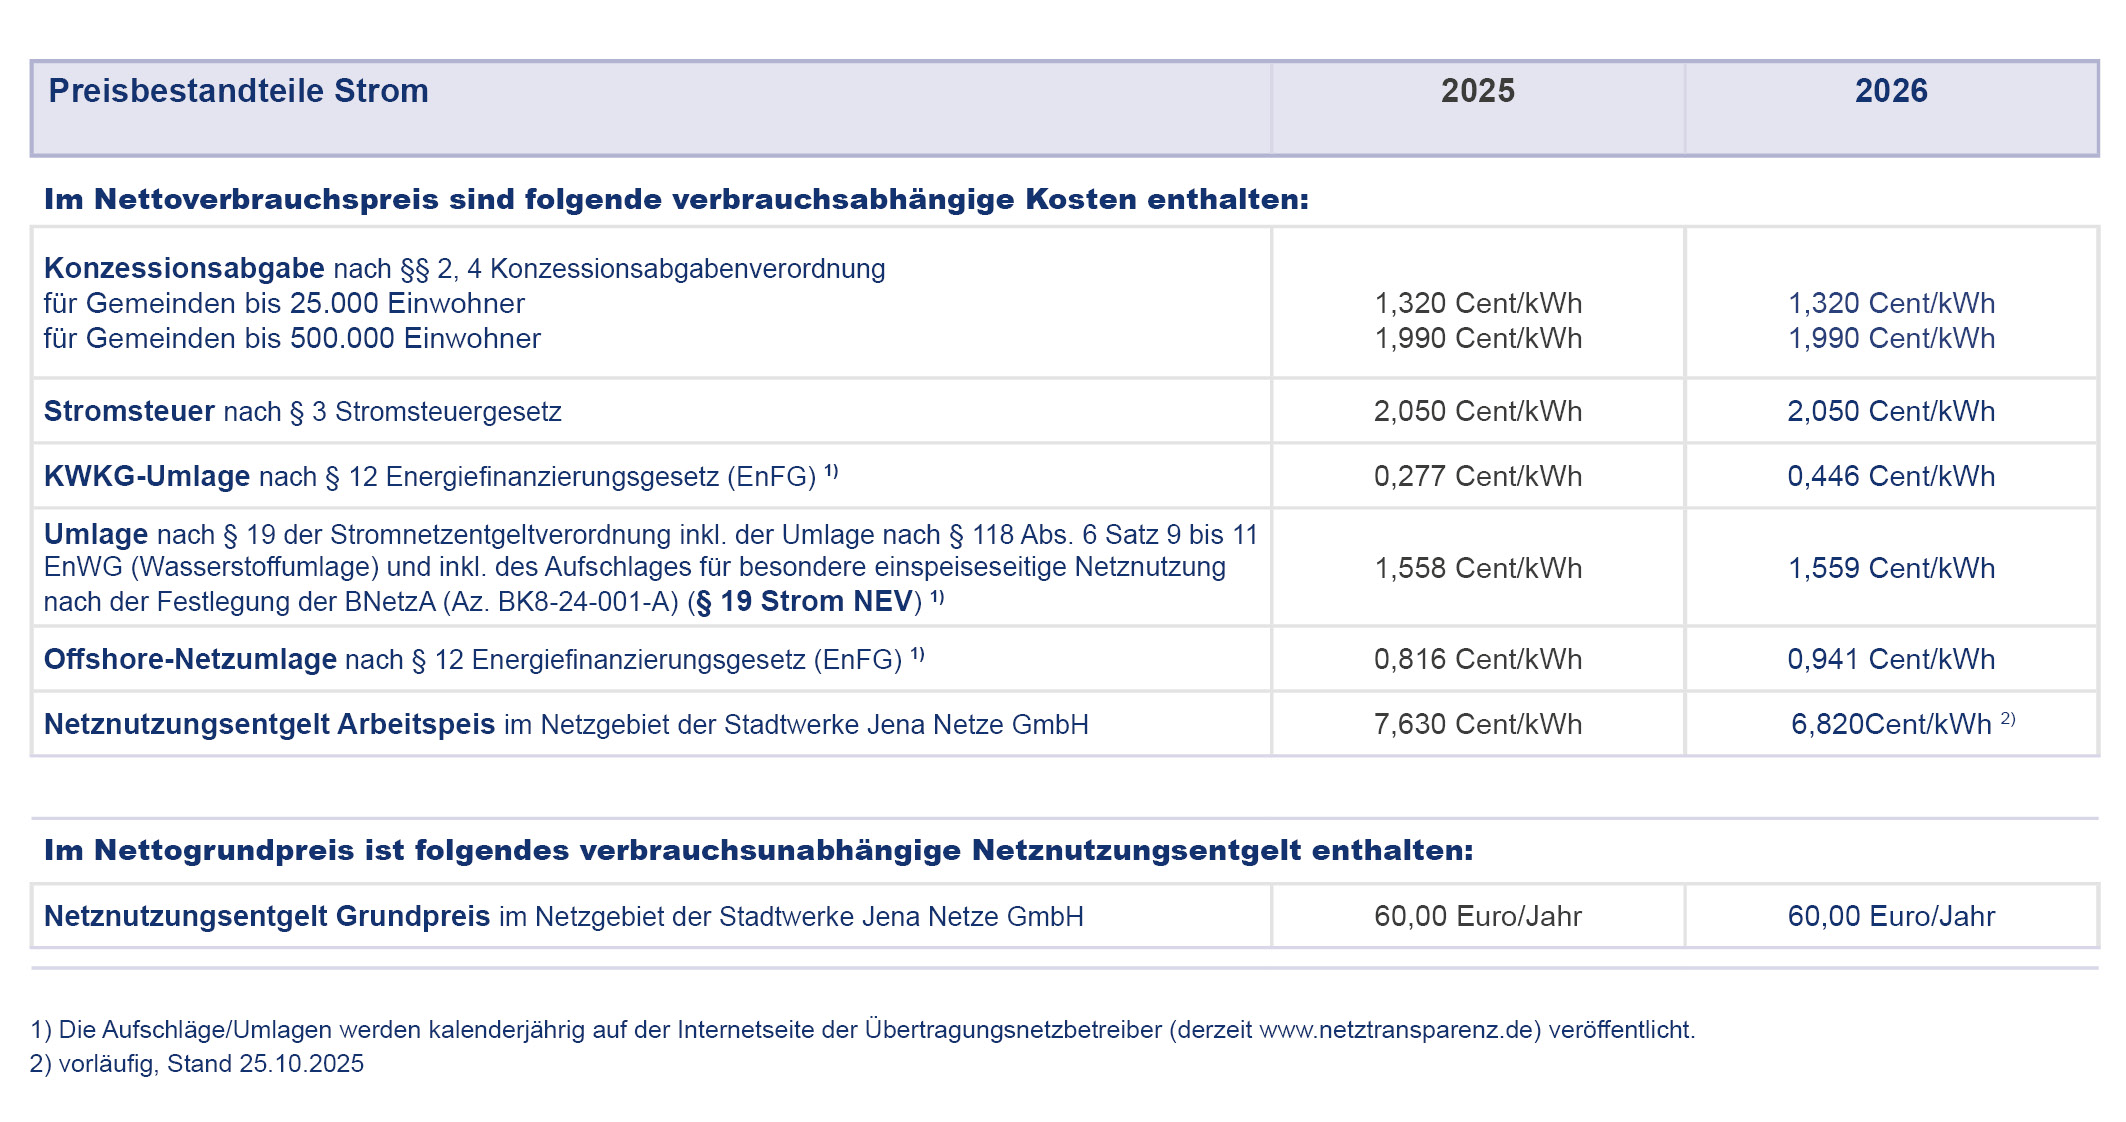Click the 7,630 Cent/kWh 2025 value
The width and height of the screenshot is (2126, 1122).
[1477, 724]
